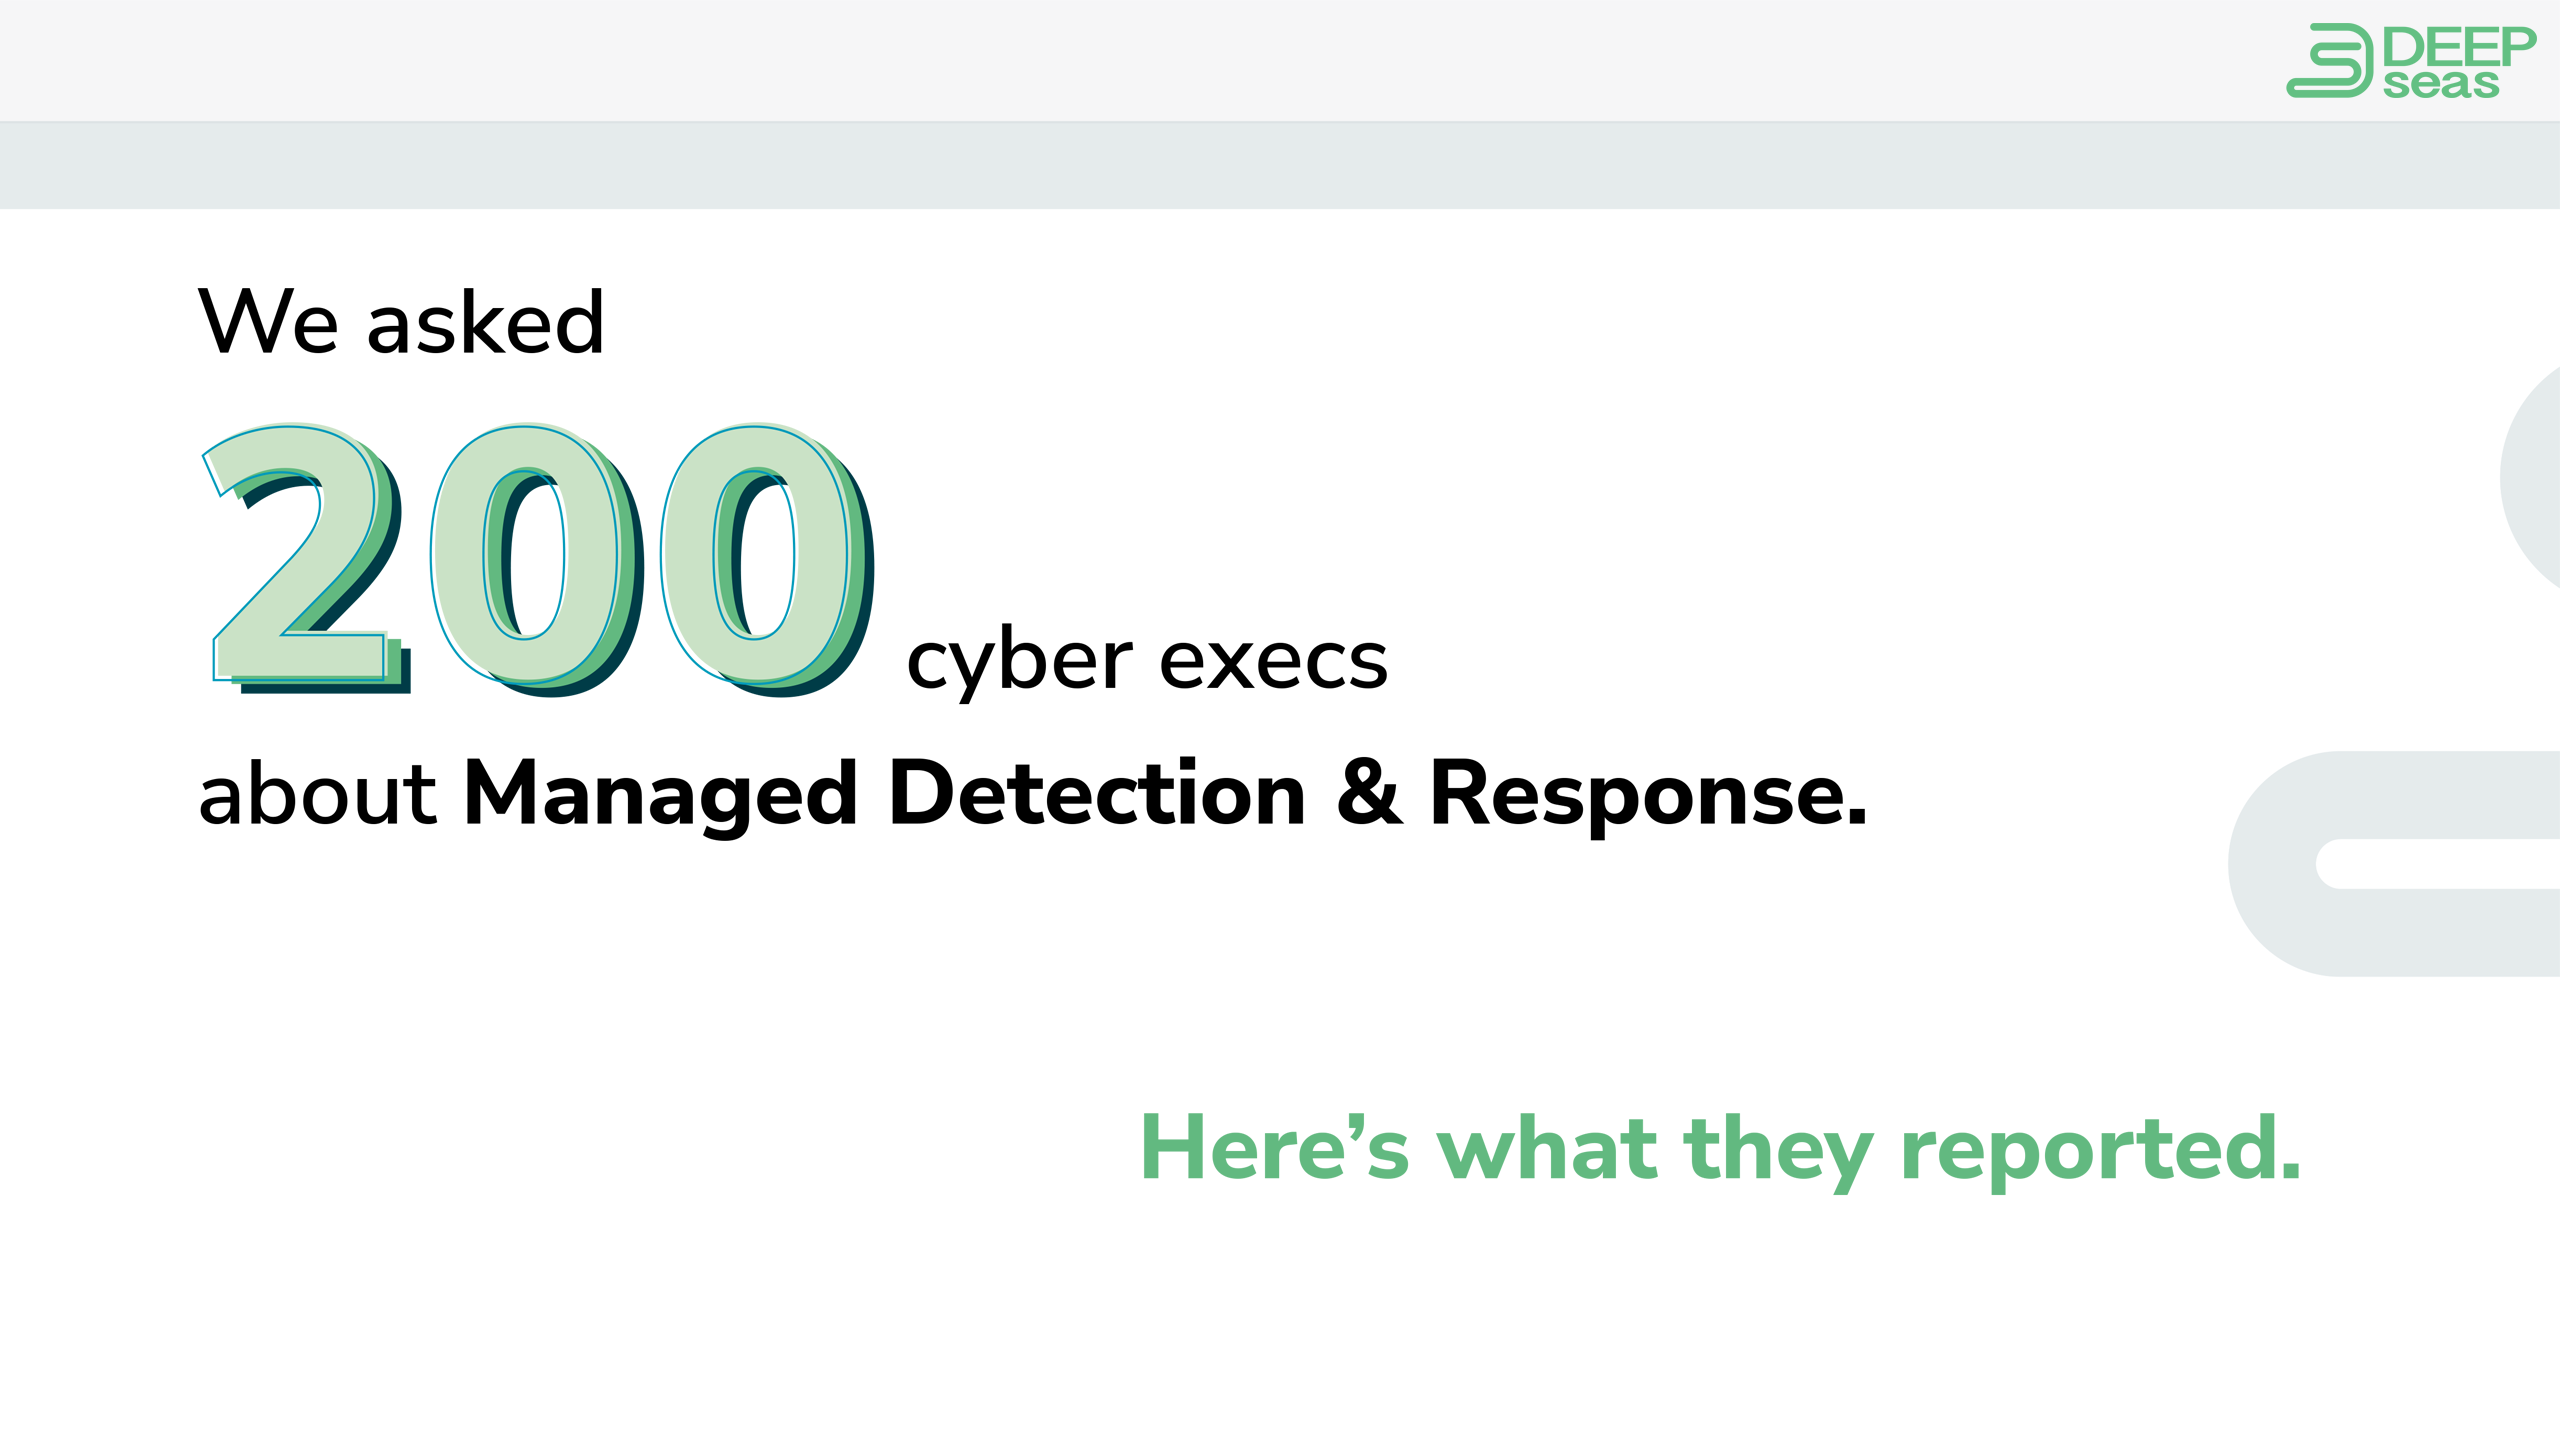2560x1440 pixels.
Task: Click the green words "what they"
Action: coord(1655,1150)
